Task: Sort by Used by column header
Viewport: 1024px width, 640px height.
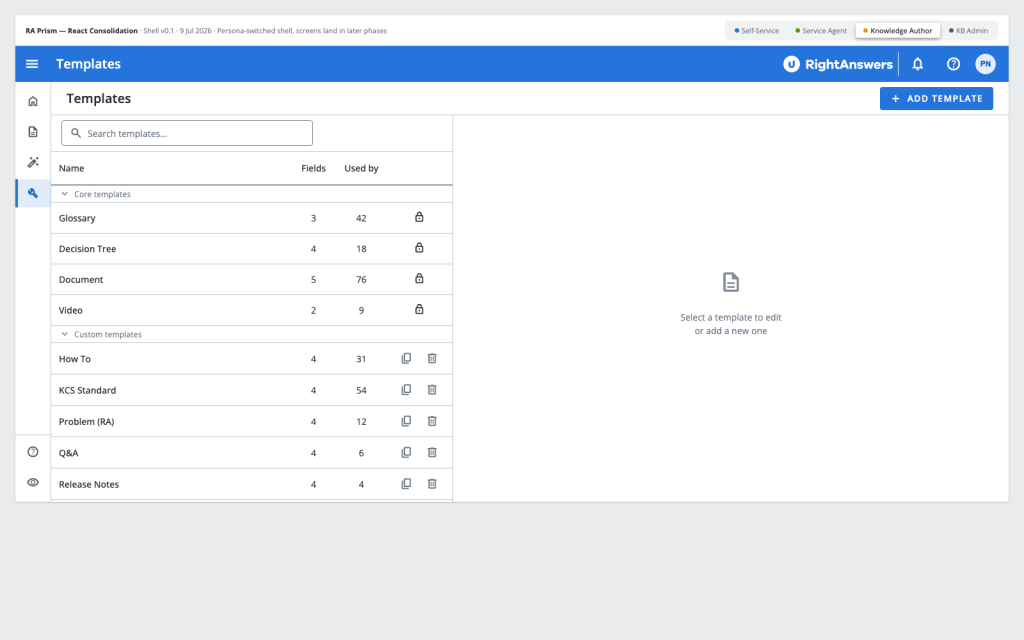Action: tap(361, 168)
